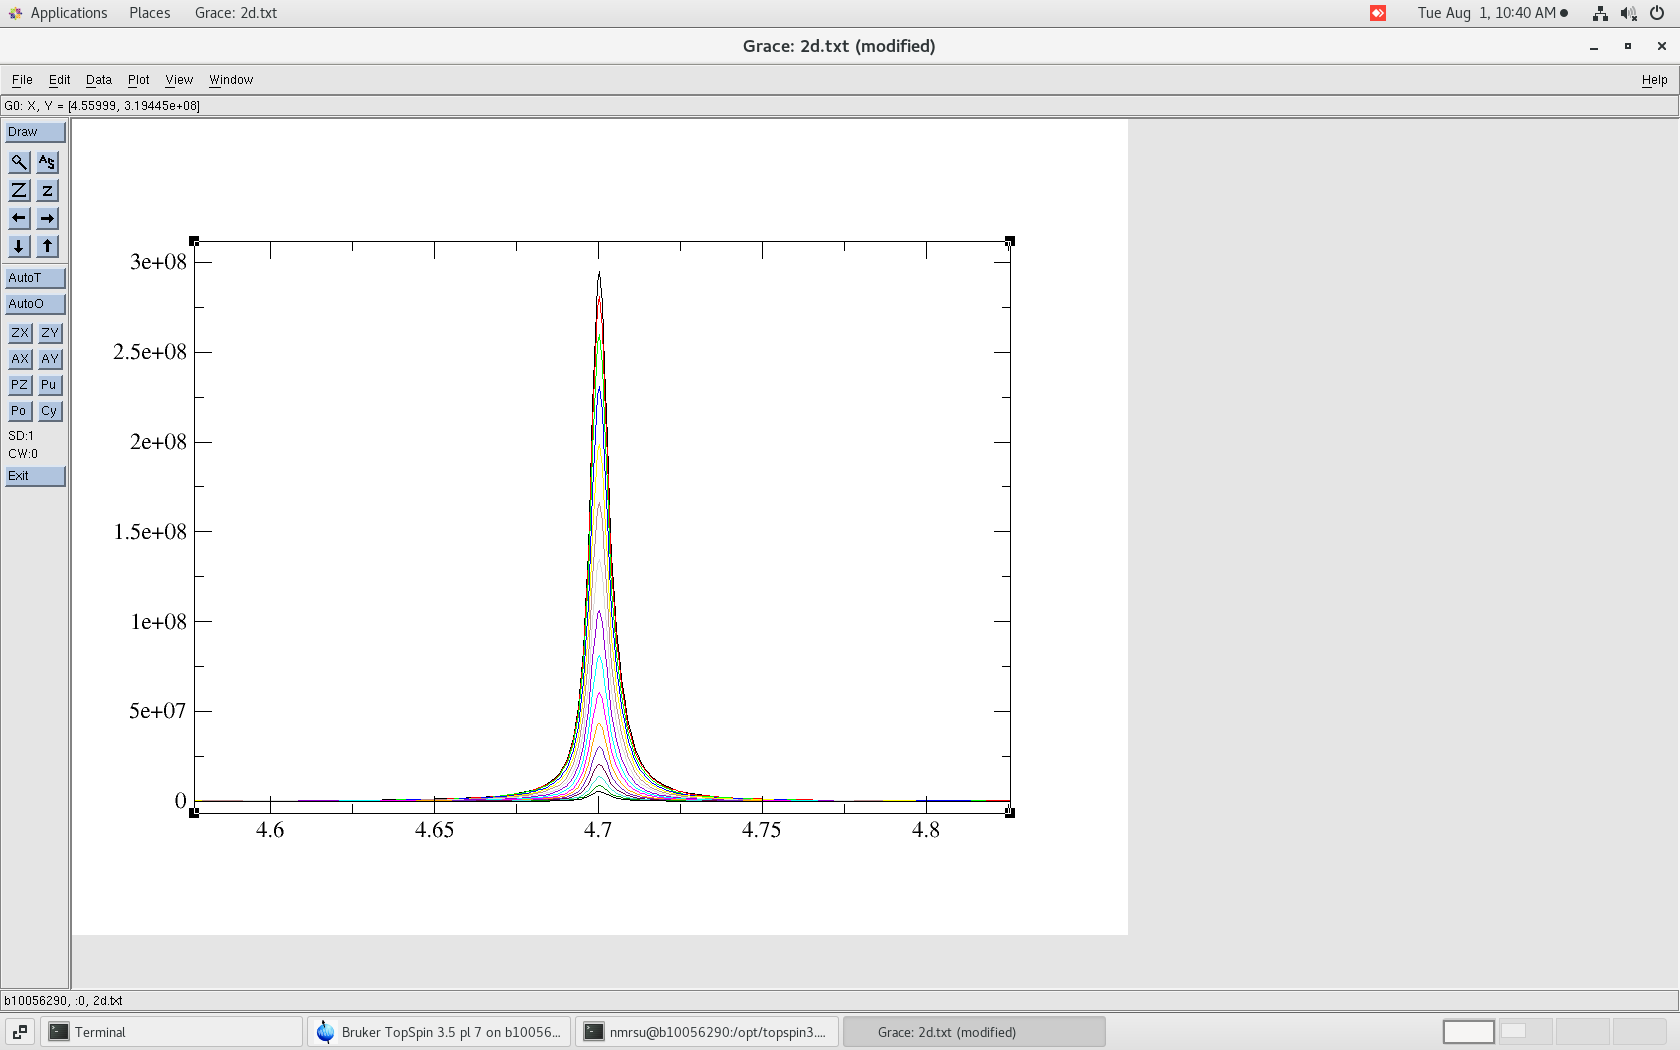Click the Draw button
The image size is (1680, 1050).
pyautogui.click(x=35, y=132)
